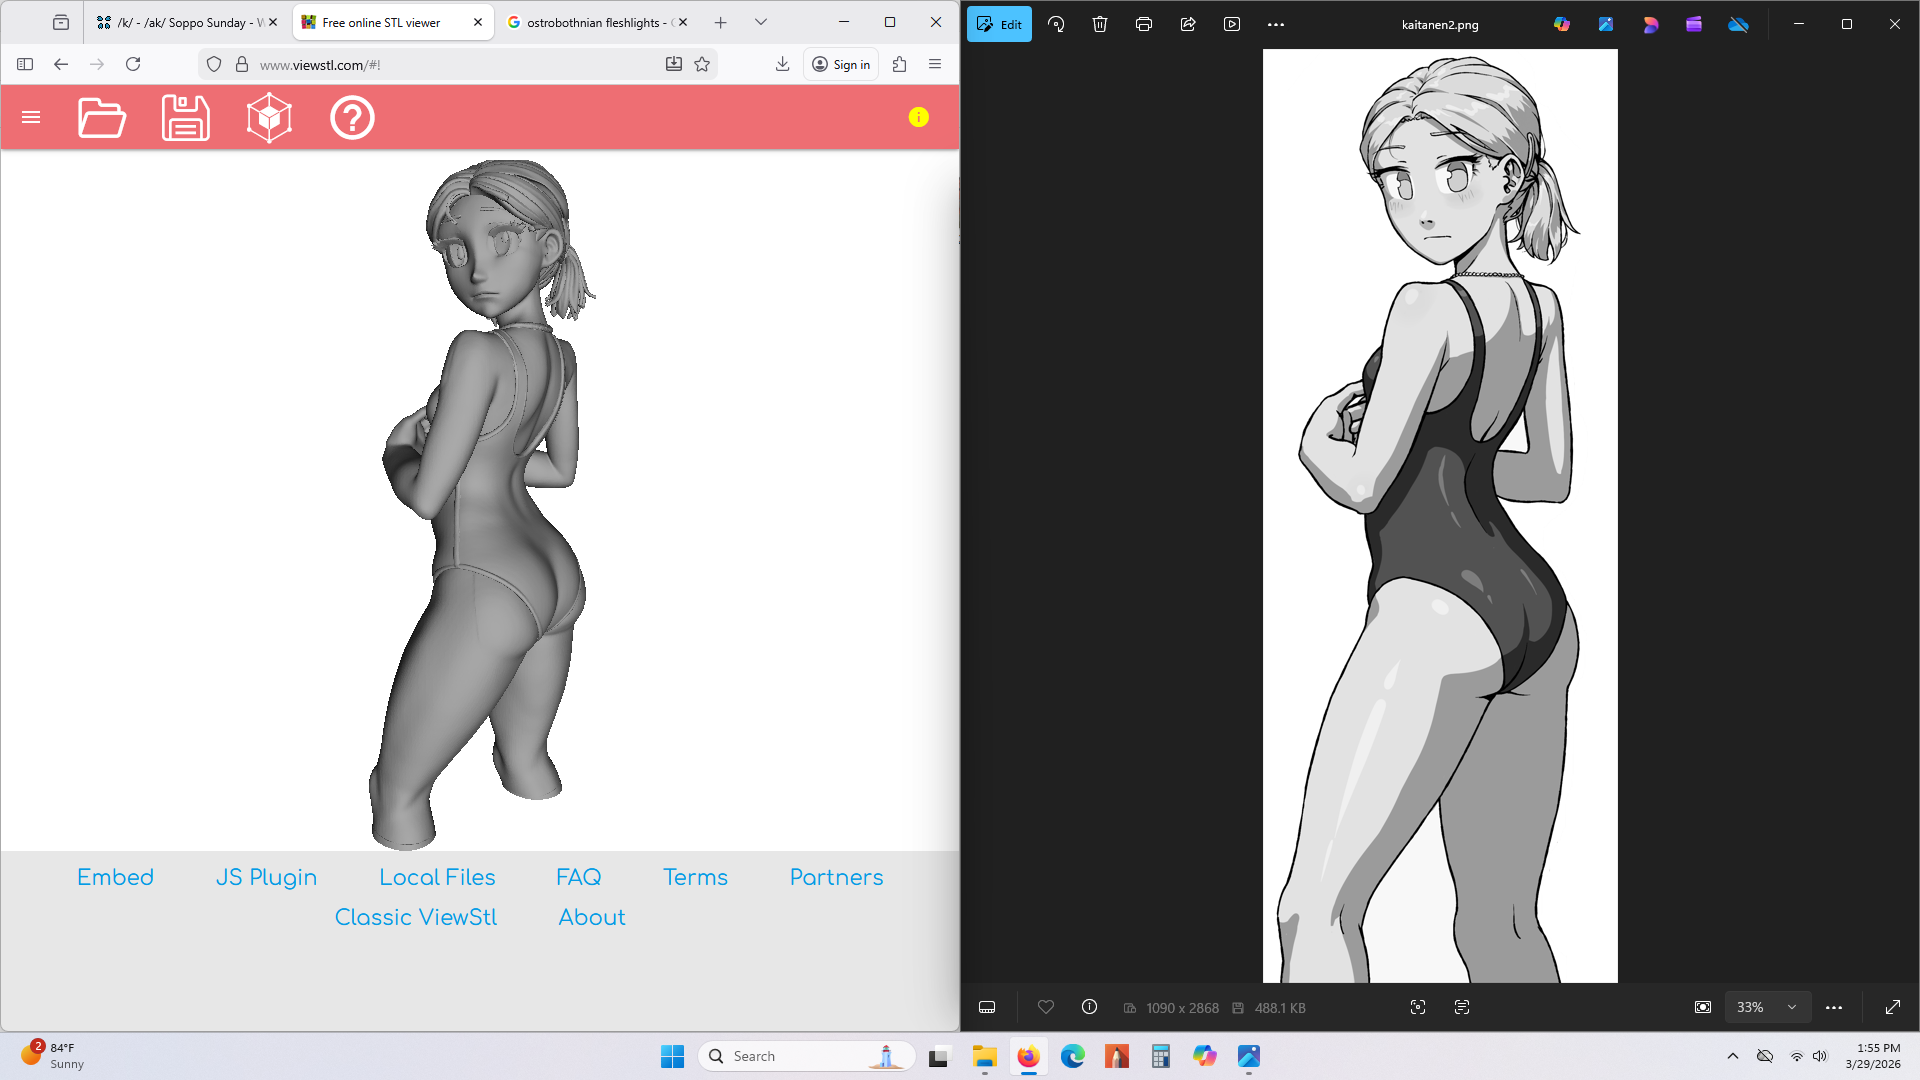Click the floppy disk save icon
Screen dimensions: 1920x1080
185,118
